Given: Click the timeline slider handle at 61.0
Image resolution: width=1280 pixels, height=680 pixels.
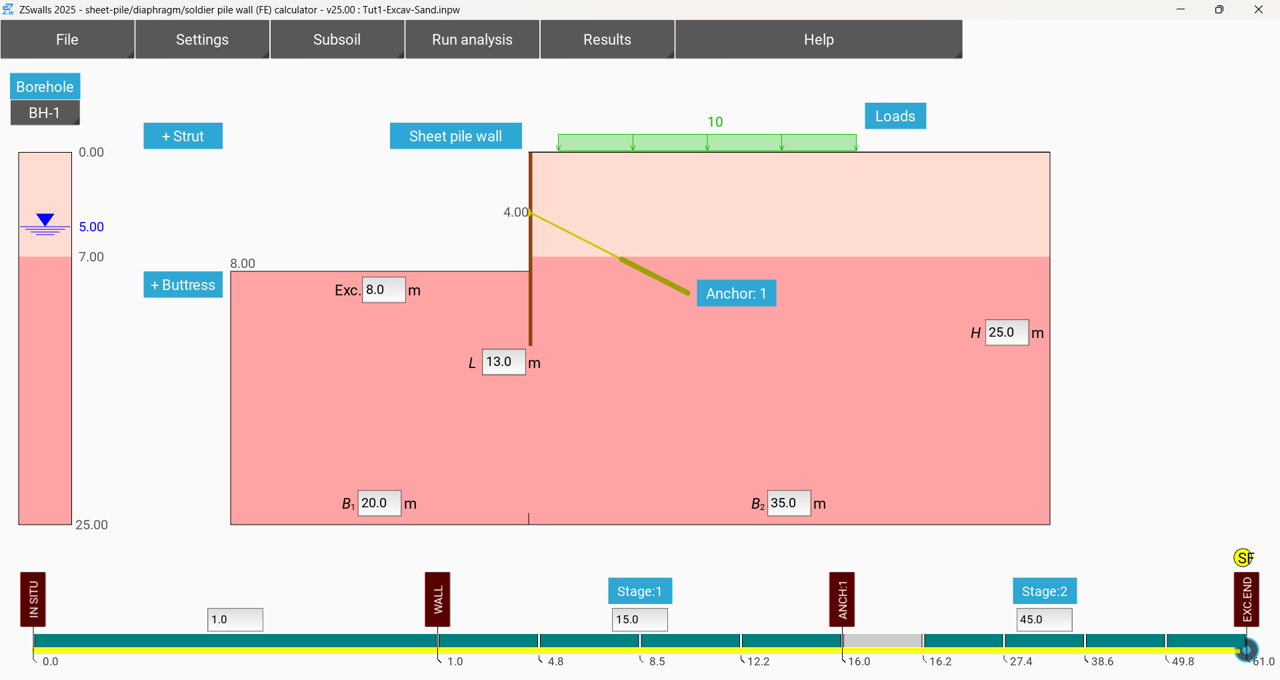Looking at the screenshot, I should pos(1246,650).
